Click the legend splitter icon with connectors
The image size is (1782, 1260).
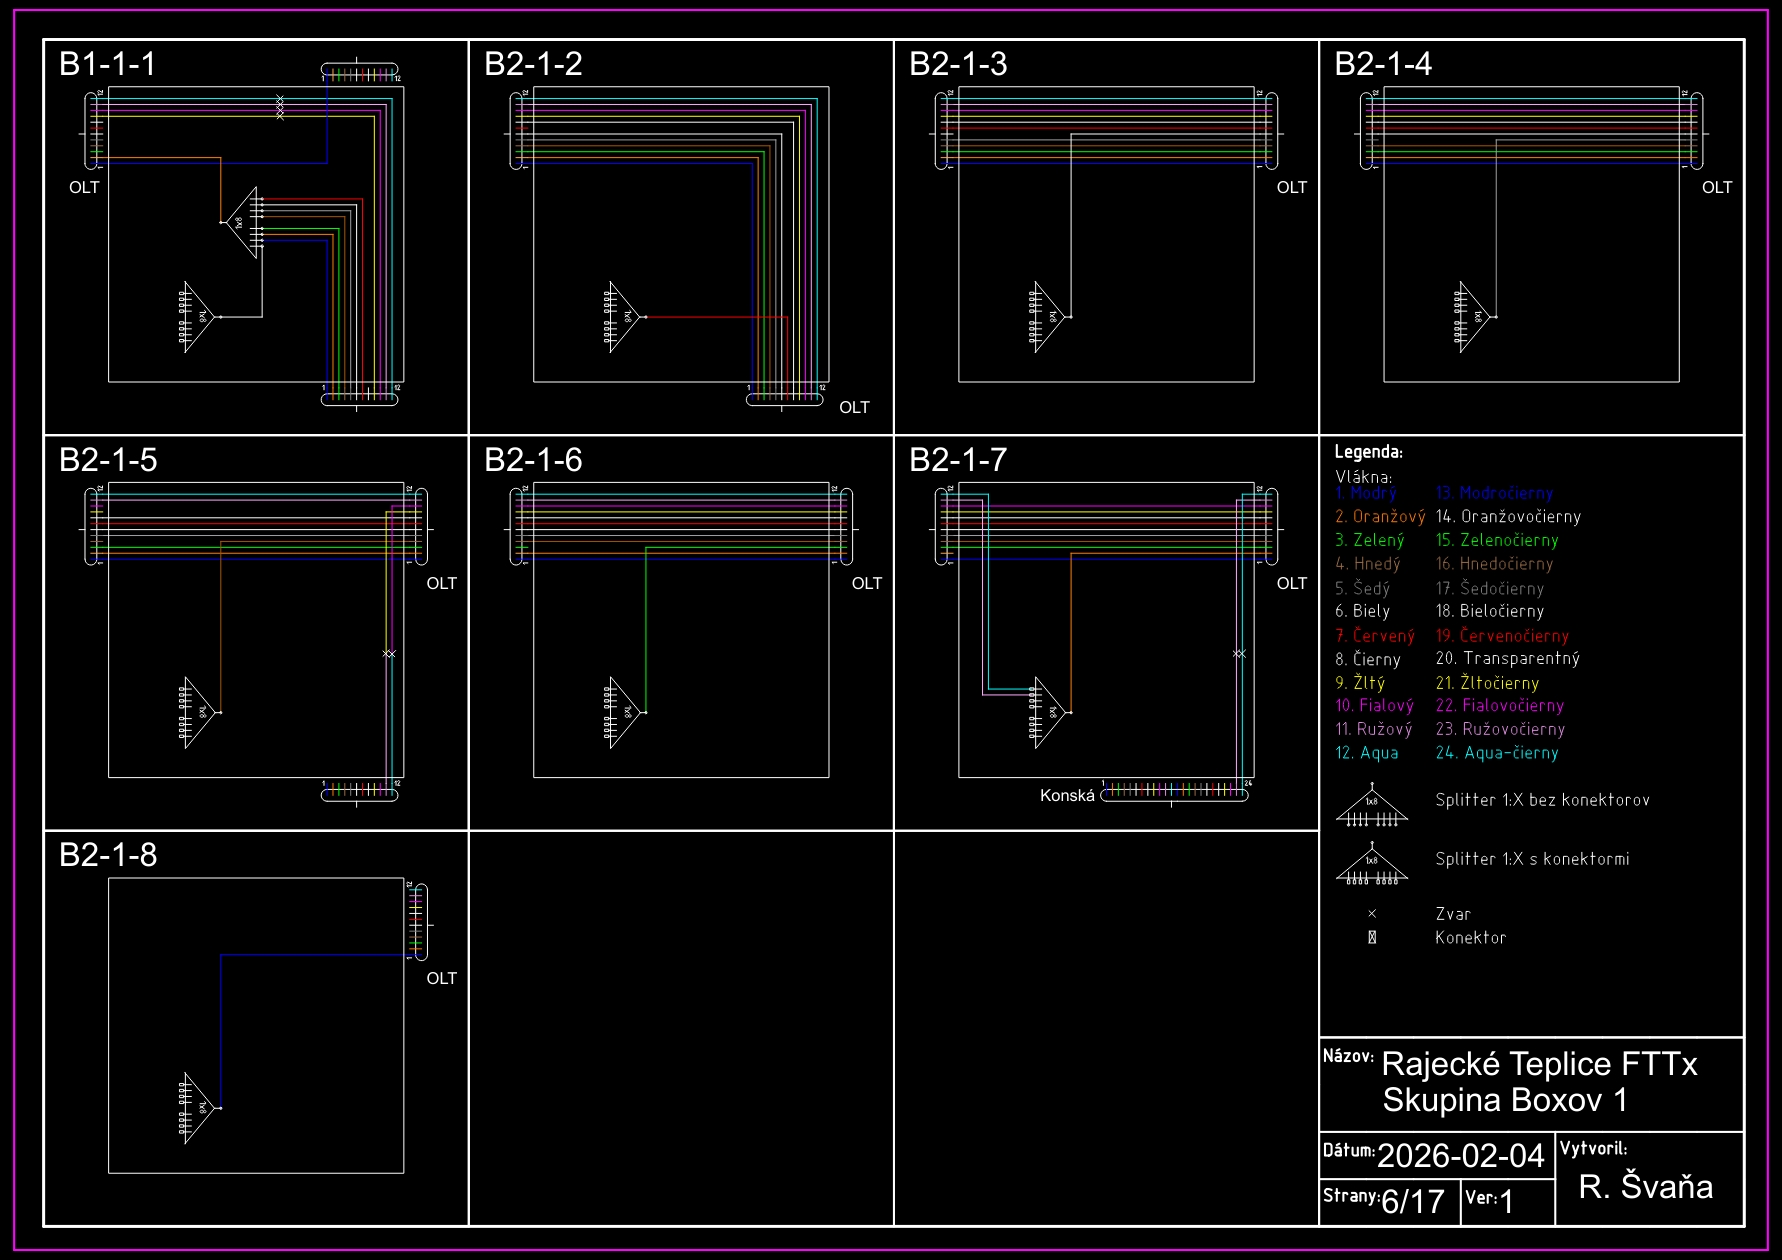(1372, 866)
